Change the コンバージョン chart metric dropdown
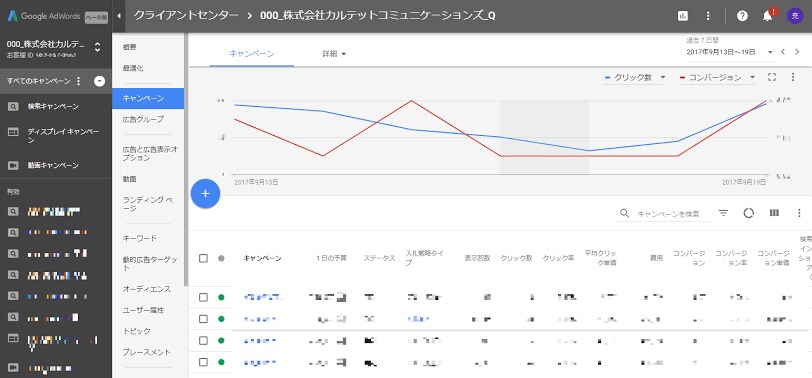This screenshot has width=812, height=378. 717,78
